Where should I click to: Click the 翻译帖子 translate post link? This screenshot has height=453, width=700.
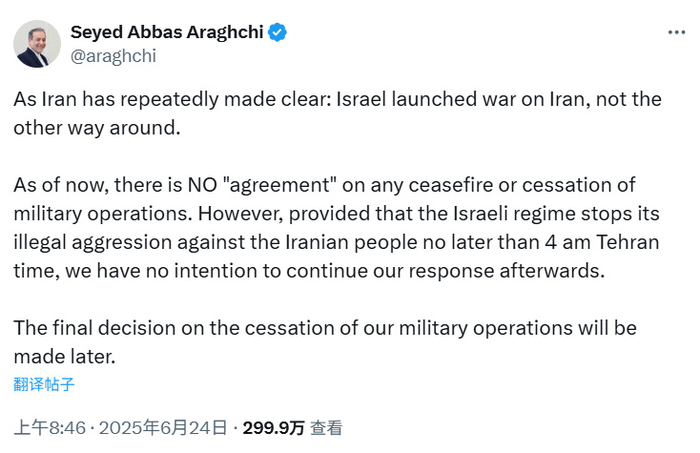44,383
